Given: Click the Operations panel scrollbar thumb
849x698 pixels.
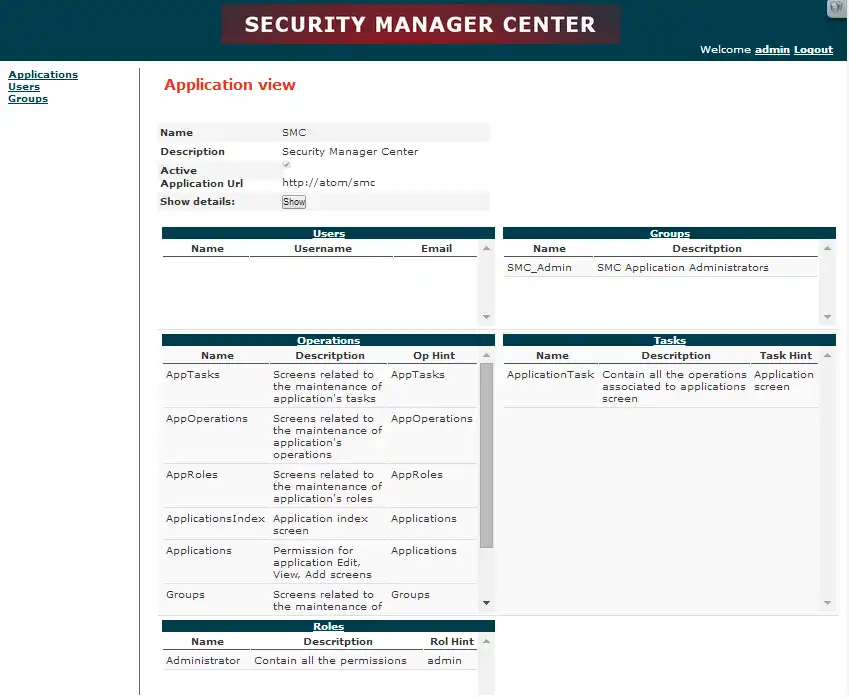Looking at the screenshot, I should (x=486, y=455).
